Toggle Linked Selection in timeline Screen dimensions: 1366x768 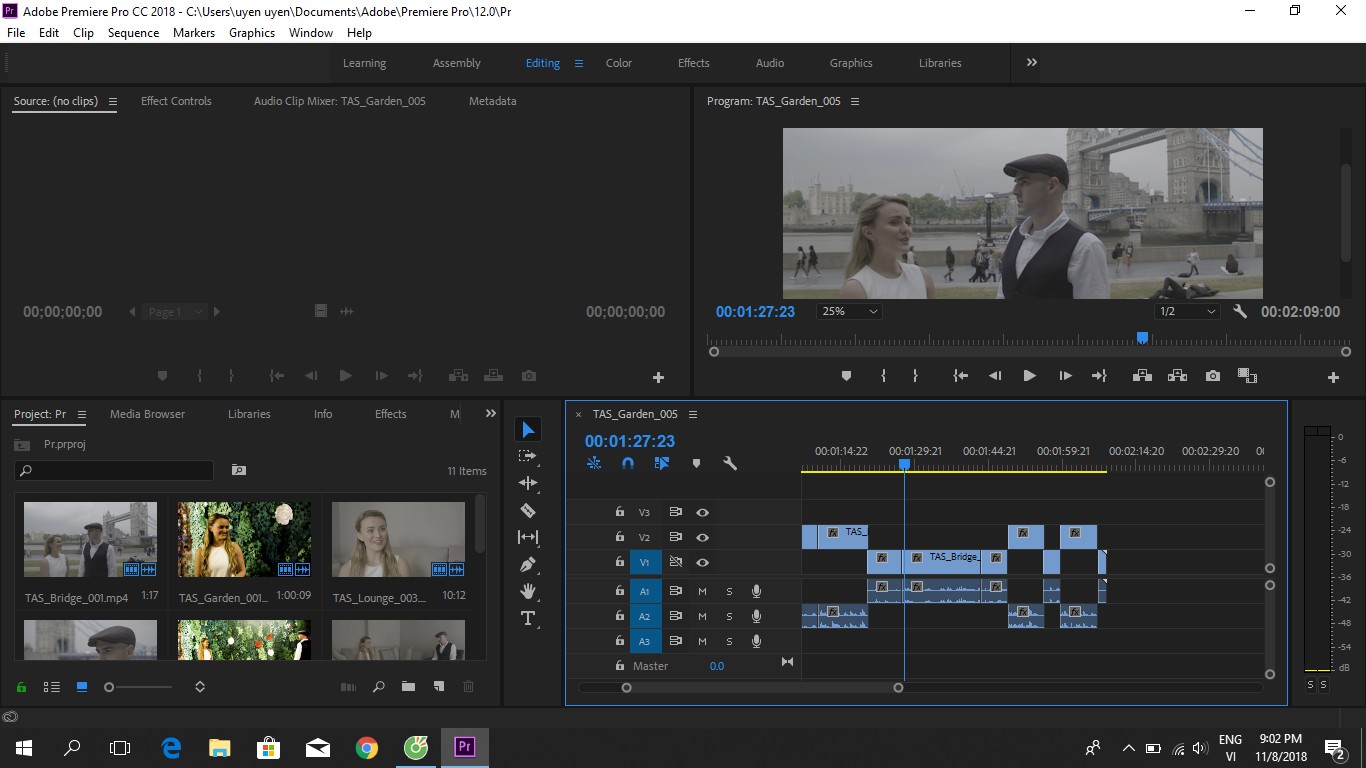pyautogui.click(x=662, y=463)
